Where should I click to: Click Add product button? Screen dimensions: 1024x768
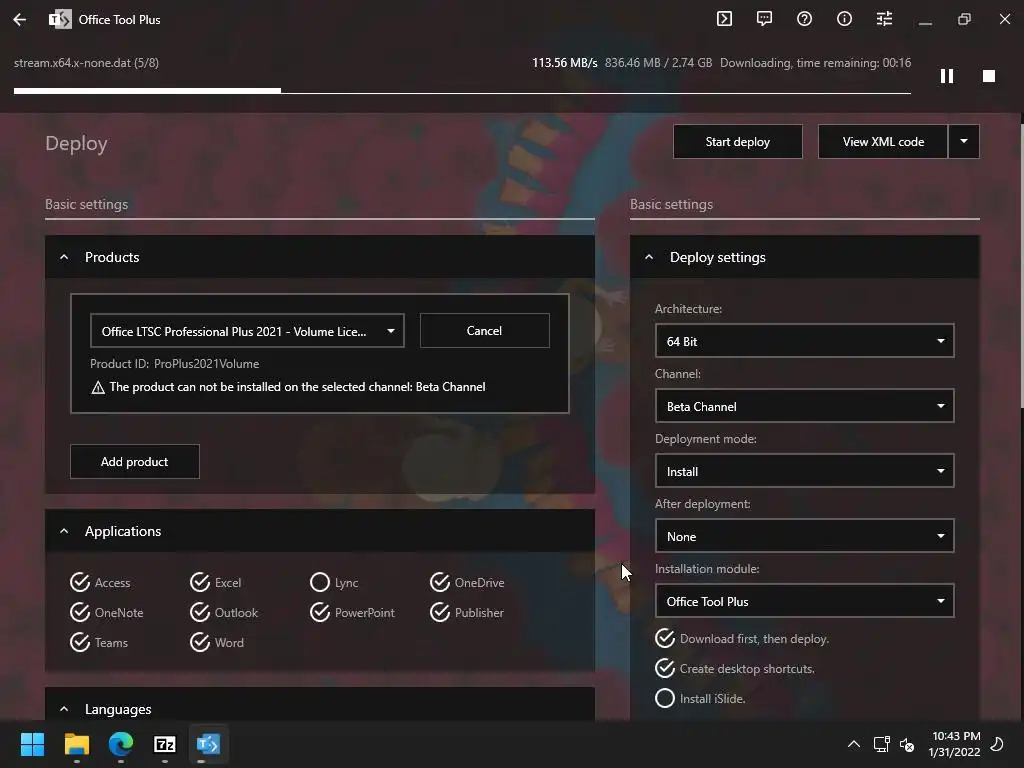point(135,462)
